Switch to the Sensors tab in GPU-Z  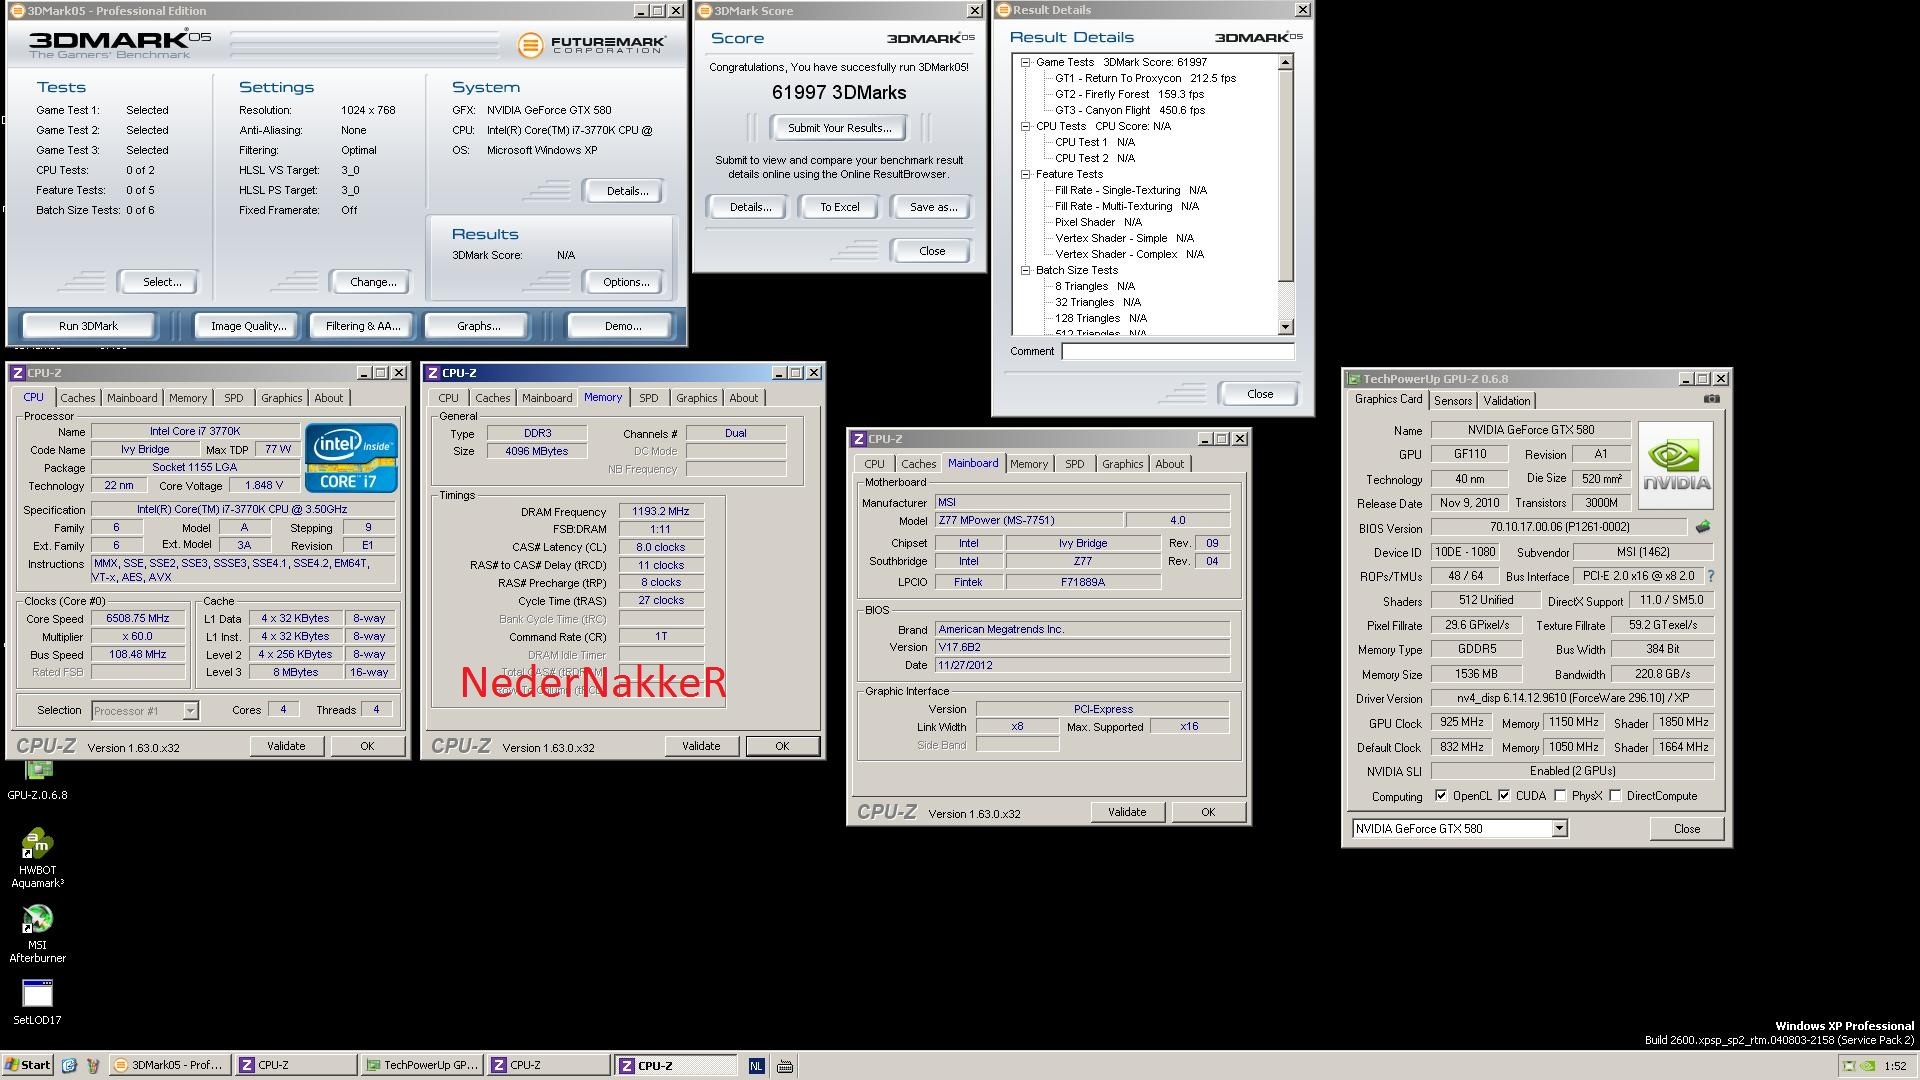point(1452,401)
